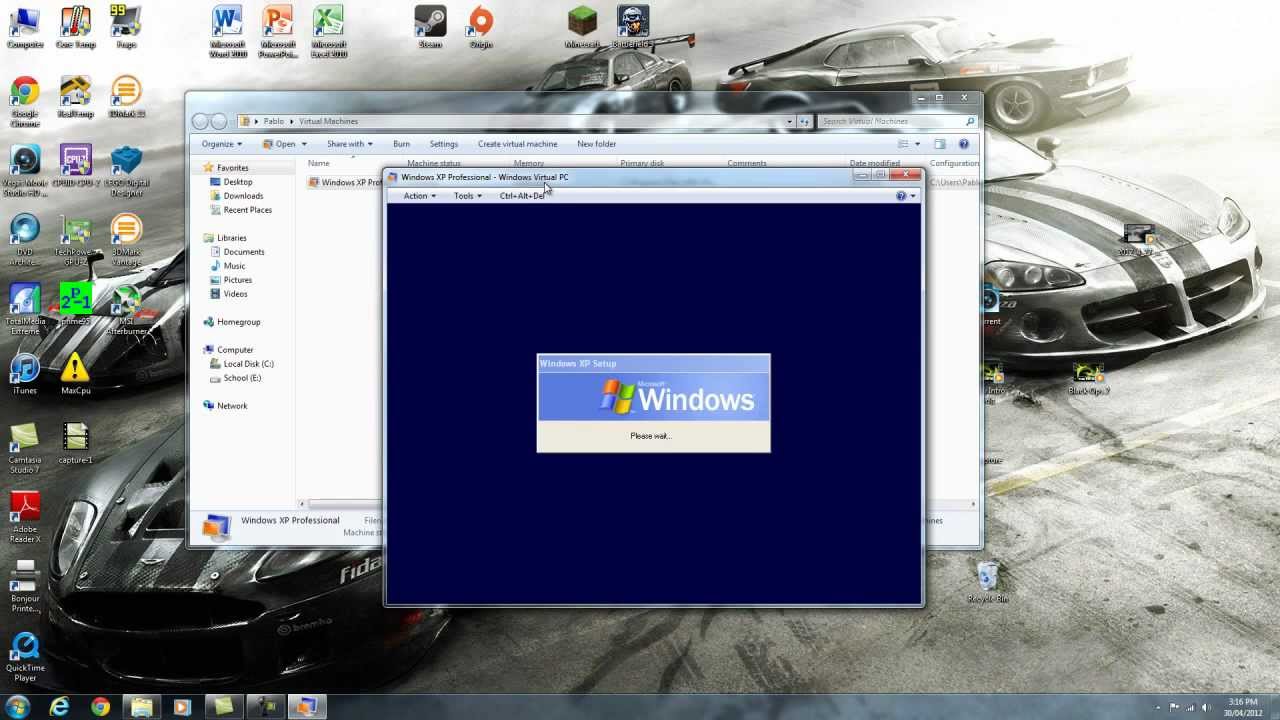The image size is (1280, 720).
Task: Click Create virtual machine
Action: 517,144
